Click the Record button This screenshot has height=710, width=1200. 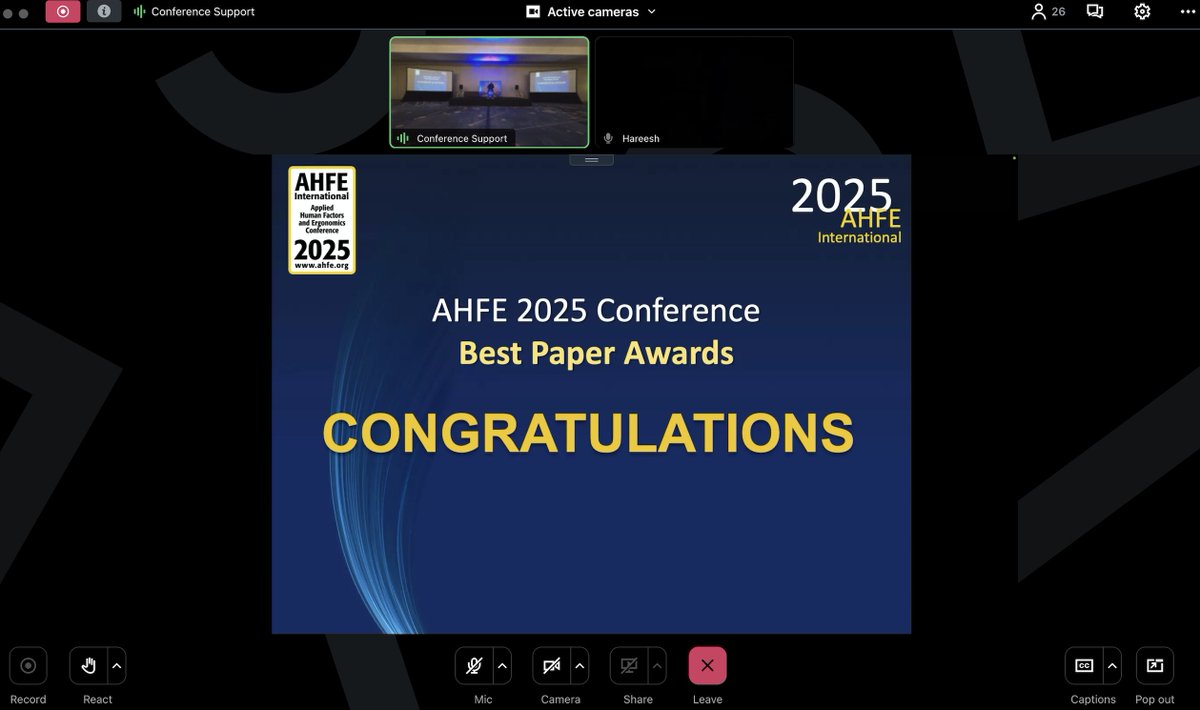coord(28,666)
